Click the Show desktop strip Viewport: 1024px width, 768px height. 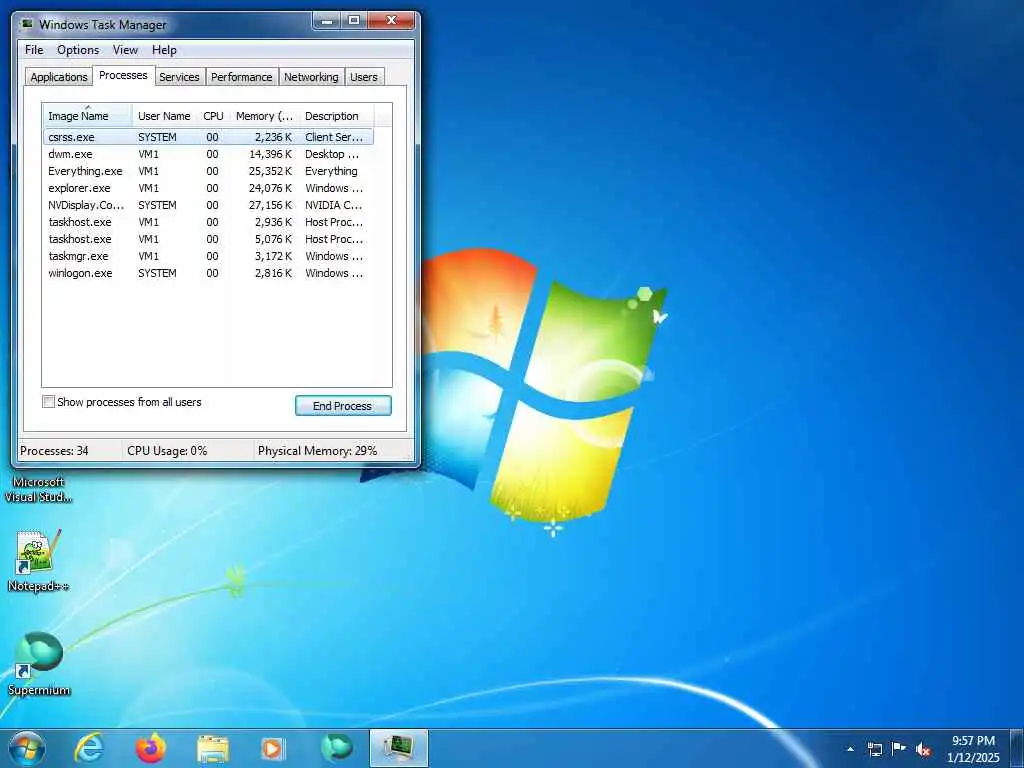(1017, 749)
